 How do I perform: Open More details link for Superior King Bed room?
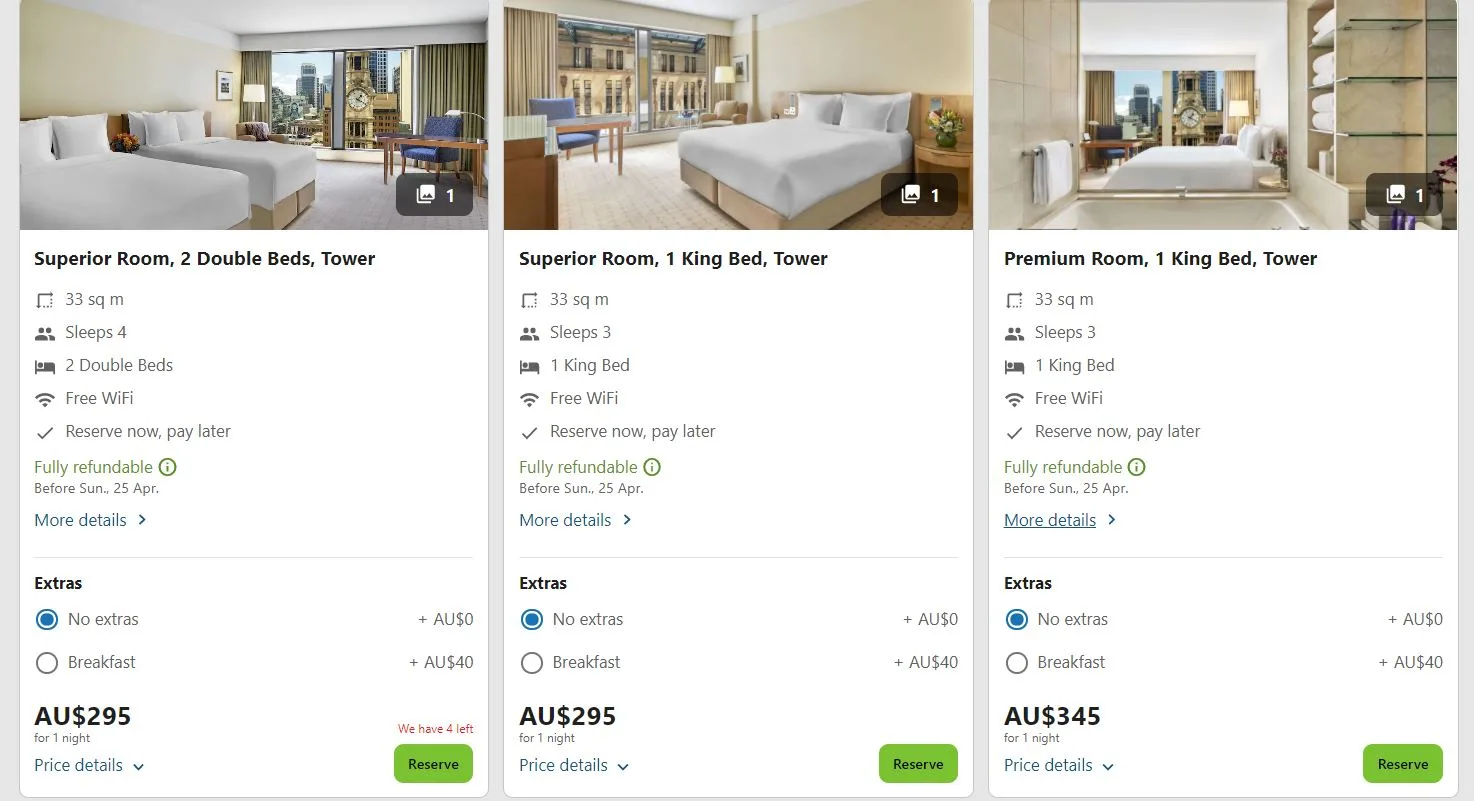click(x=566, y=520)
